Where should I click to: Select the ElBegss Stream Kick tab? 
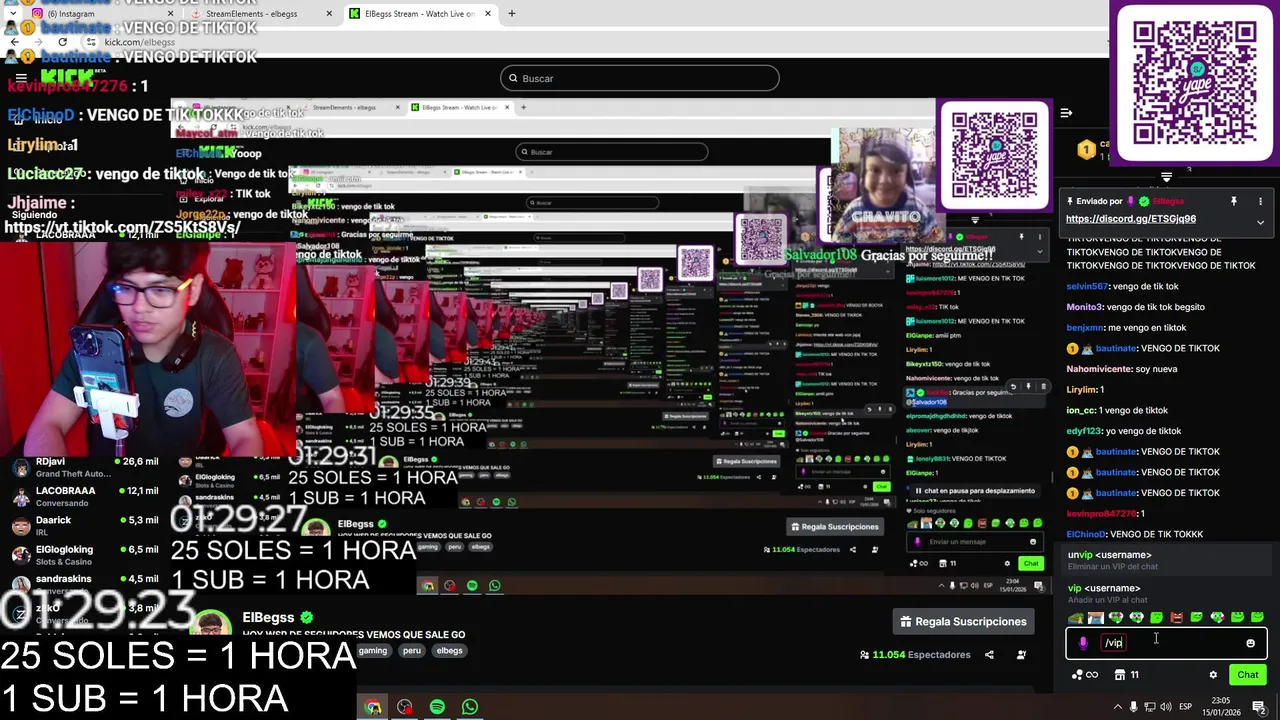(x=420, y=14)
